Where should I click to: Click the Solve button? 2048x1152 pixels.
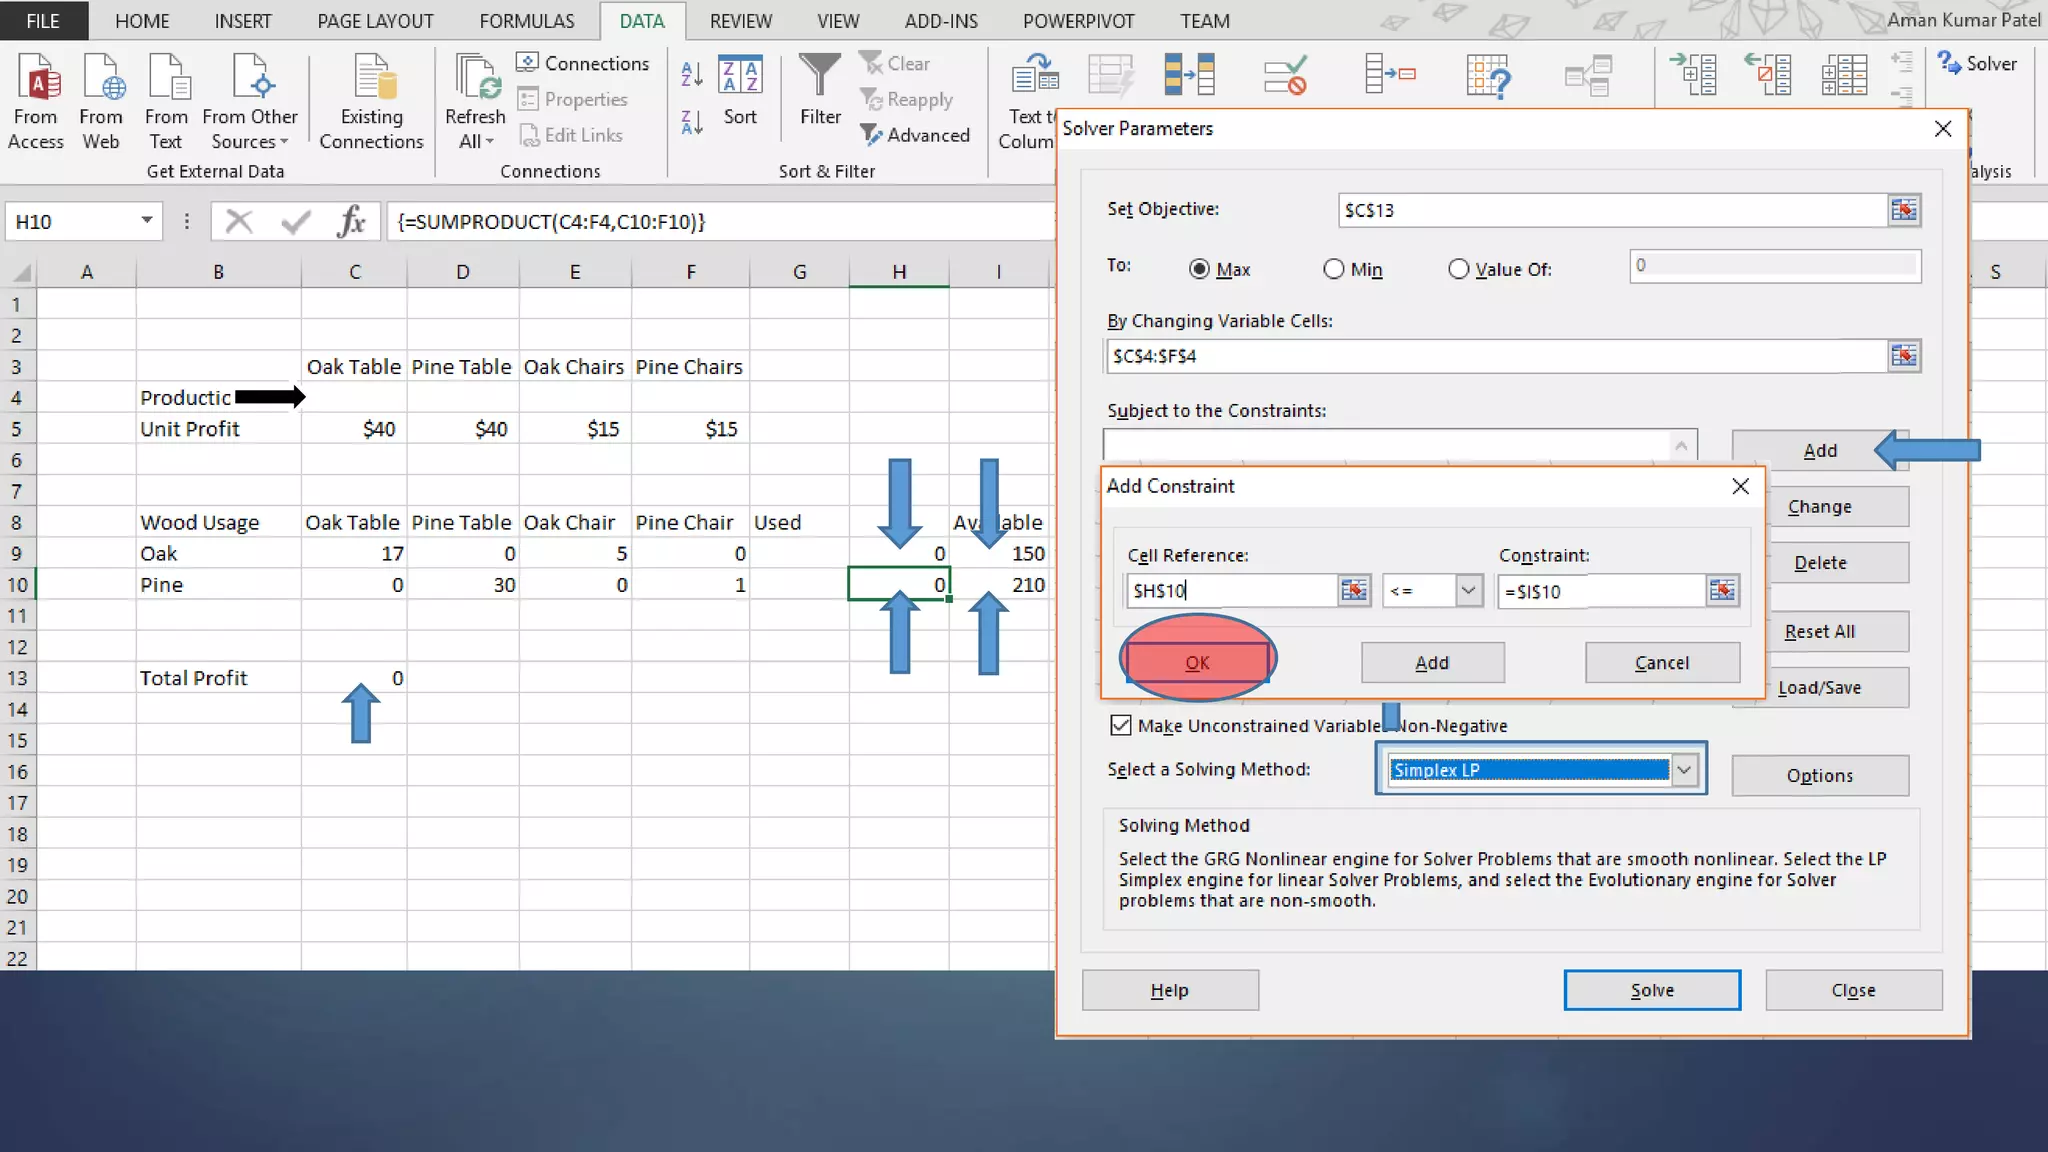pos(1652,990)
